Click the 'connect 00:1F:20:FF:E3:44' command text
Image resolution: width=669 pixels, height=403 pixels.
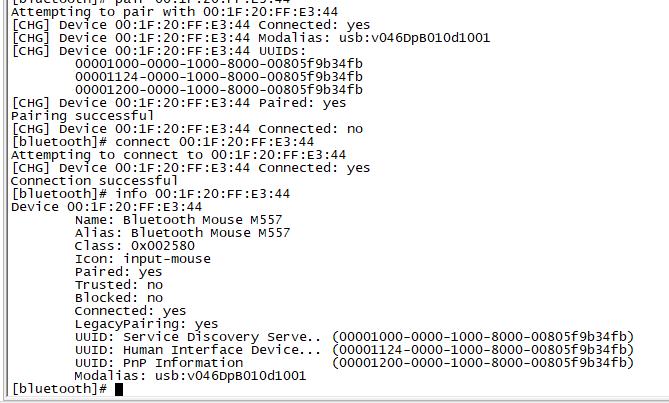[214, 142]
